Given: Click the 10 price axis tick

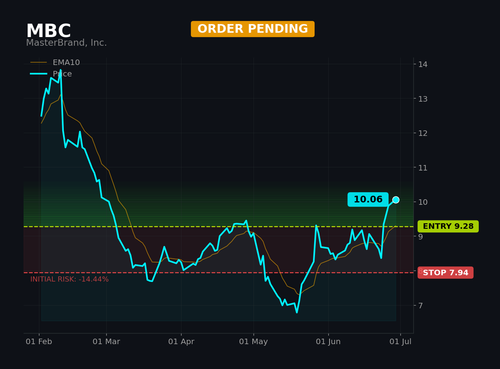Looking at the screenshot, I should pos(423,202).
